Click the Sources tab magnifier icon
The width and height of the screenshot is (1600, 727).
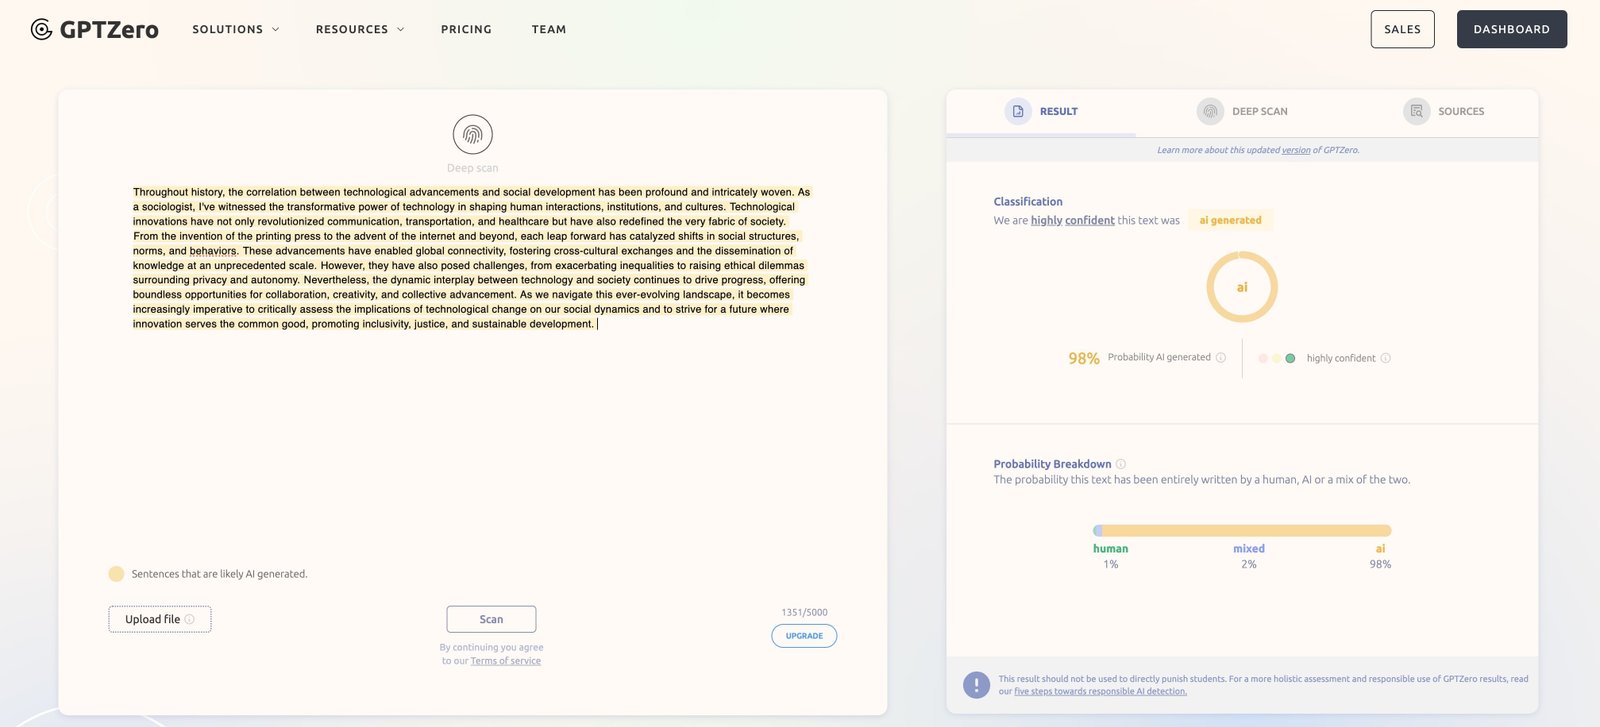1416,111
